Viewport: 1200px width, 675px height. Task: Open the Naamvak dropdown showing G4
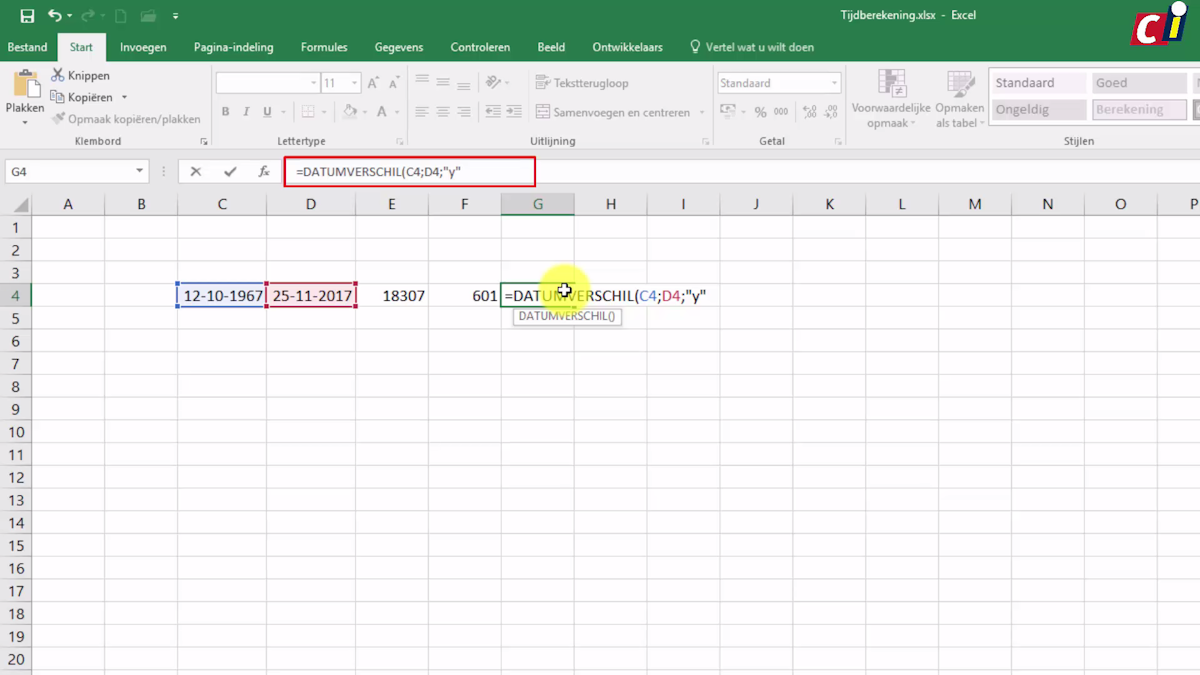pyautogui.click(x=140, y=171)
